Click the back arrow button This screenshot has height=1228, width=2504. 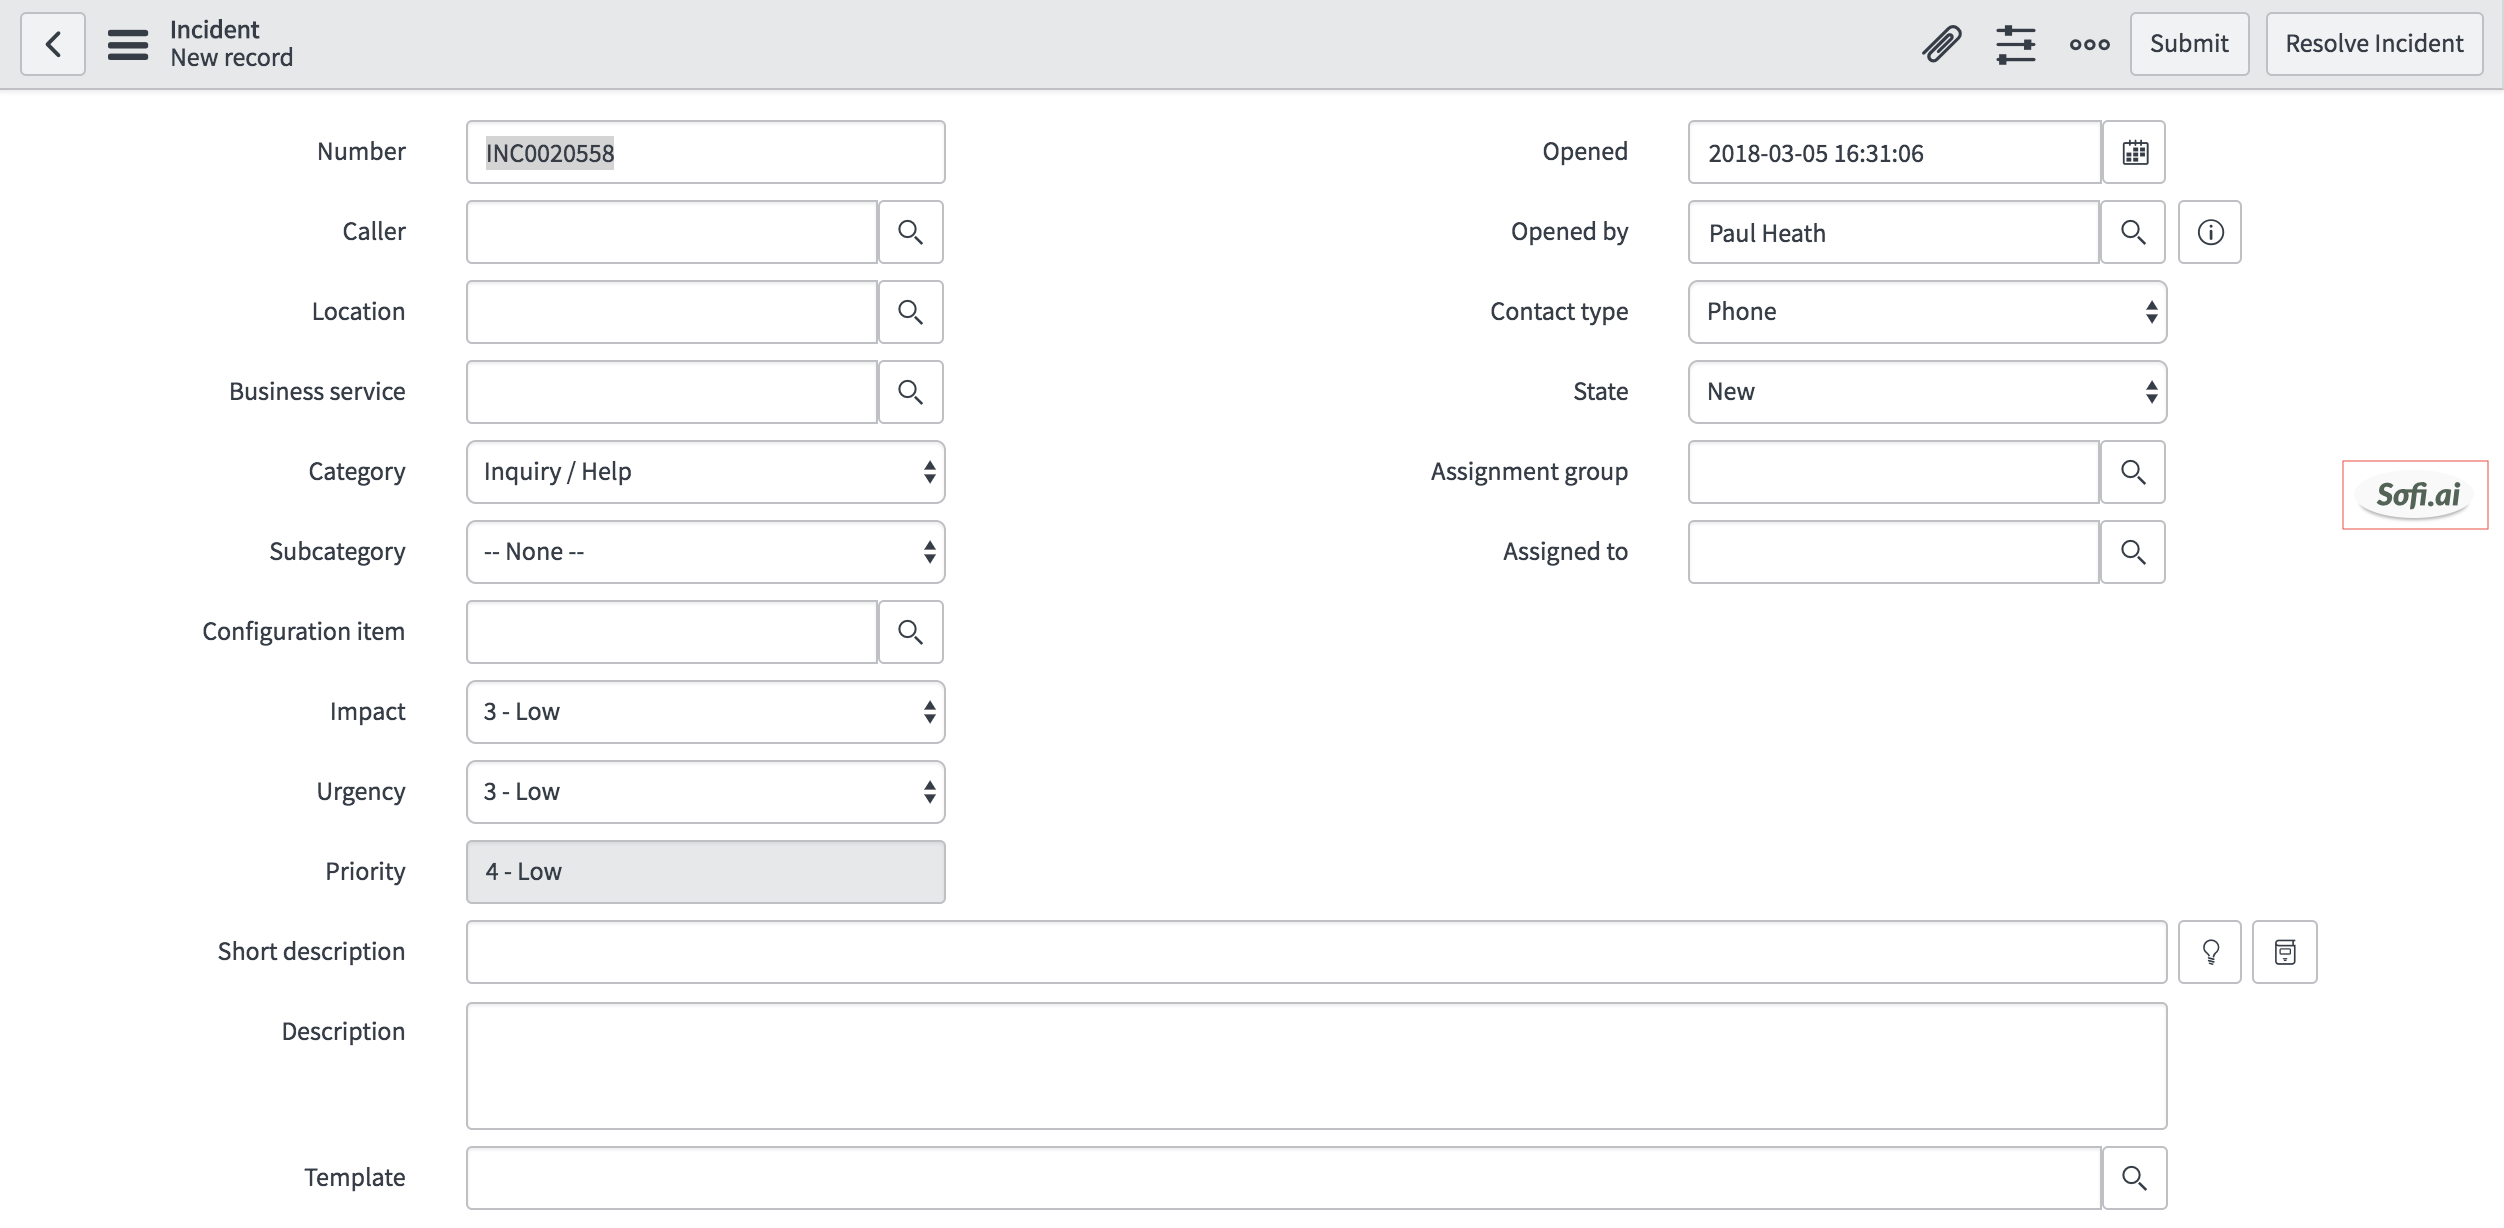pos(53,44)
